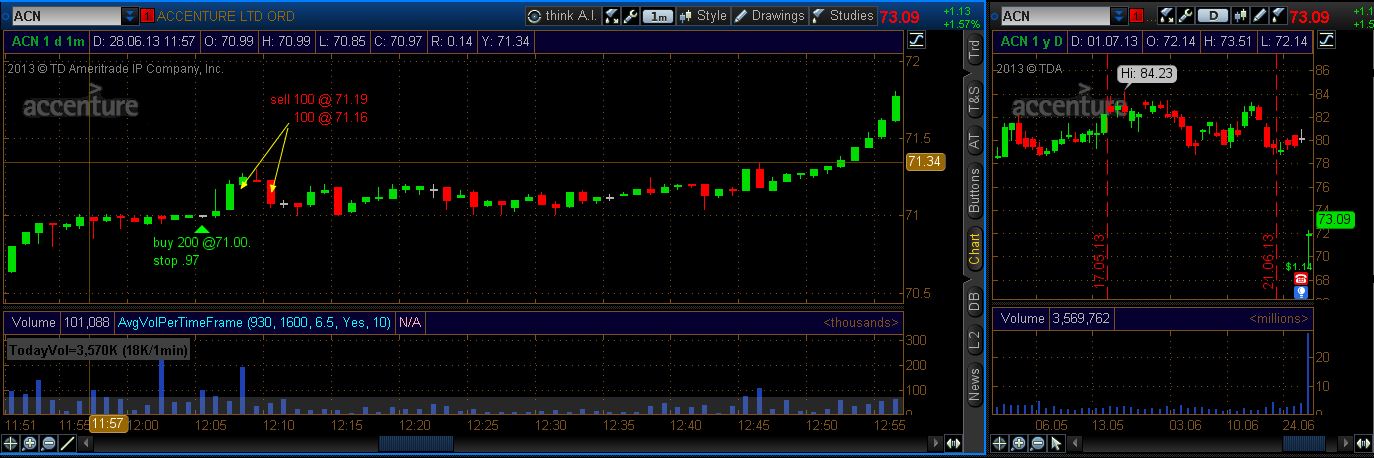Open pencil Drawings icon in right chart
1374x458 pixels.
(x=1259, y=16)
